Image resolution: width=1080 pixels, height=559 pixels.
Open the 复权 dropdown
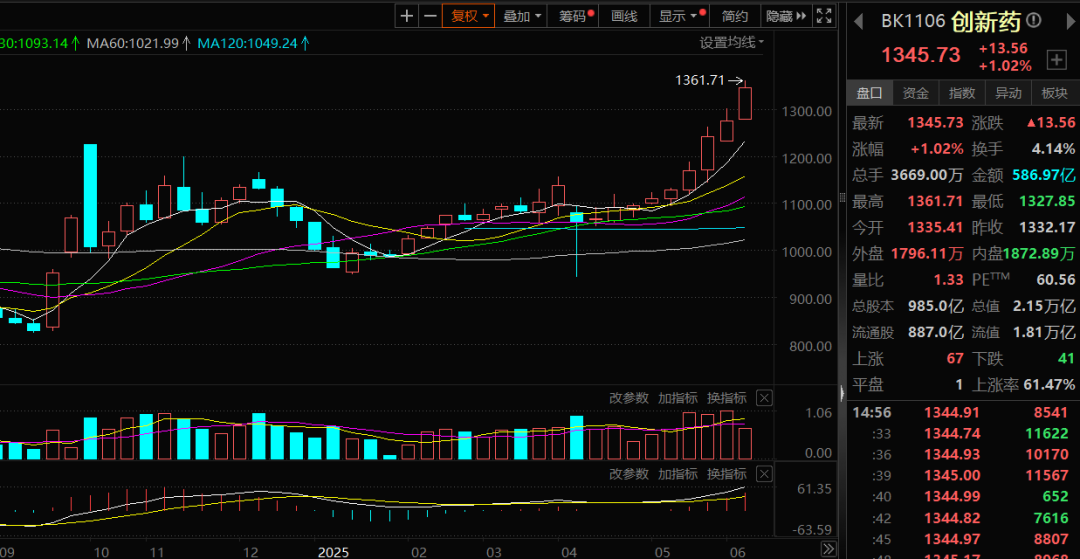click(470, 16)
